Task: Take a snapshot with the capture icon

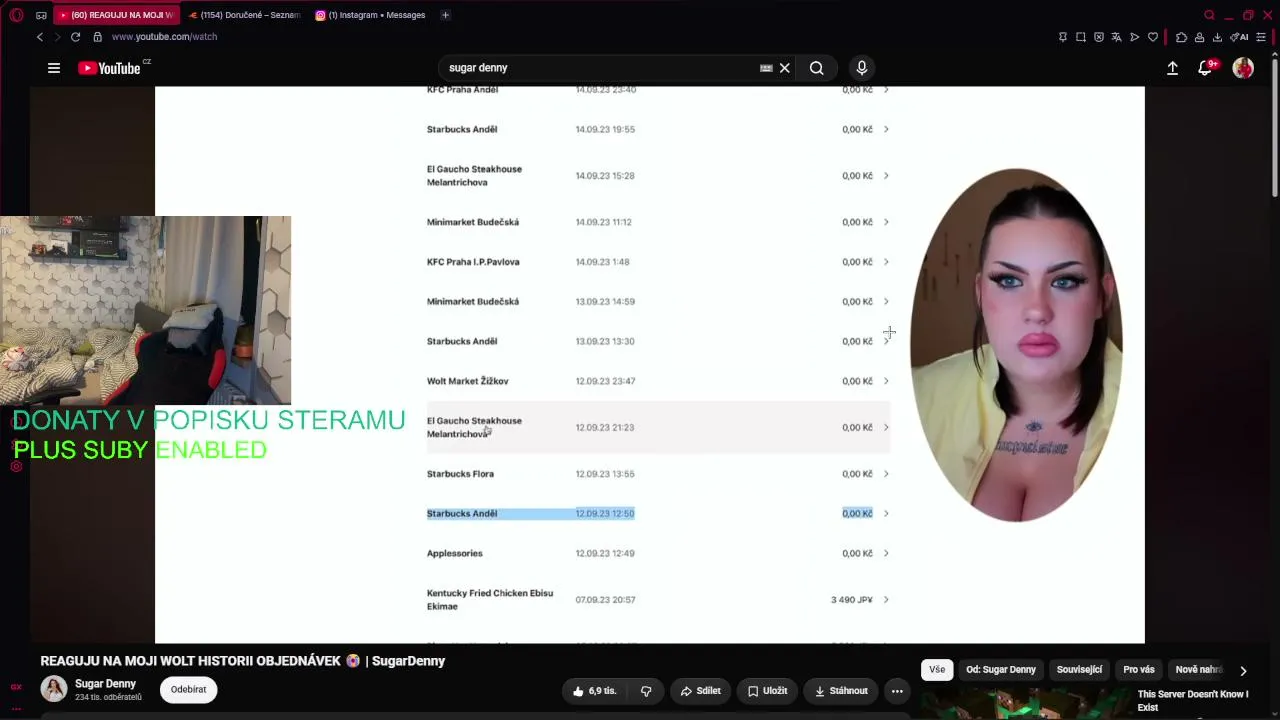Action: (x=1081, y=37)
